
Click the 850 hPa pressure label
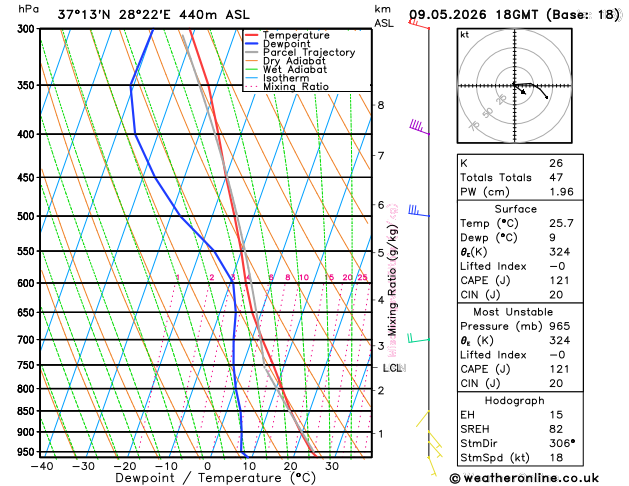click(x=28, y=411)
